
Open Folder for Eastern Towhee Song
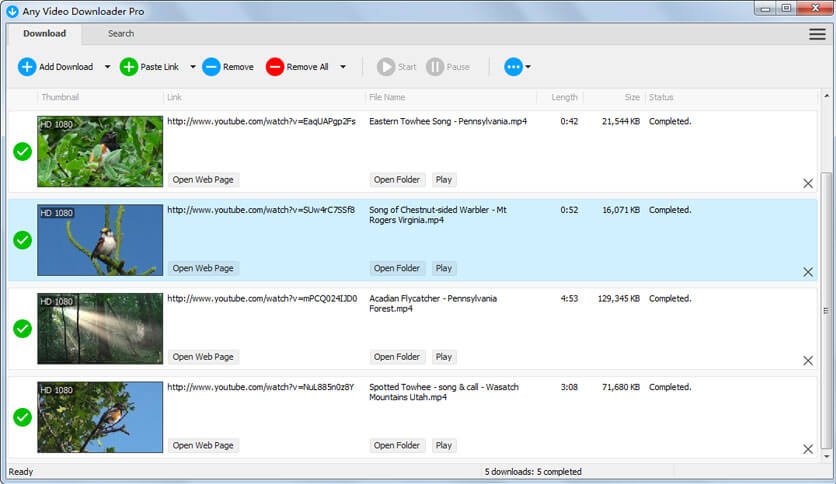pos(397,180)
